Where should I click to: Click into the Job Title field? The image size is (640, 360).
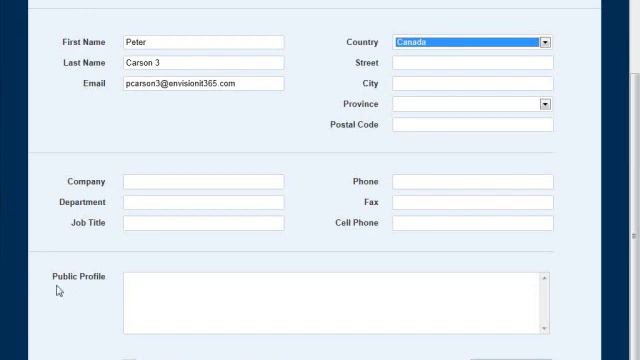pyautogui.click(x=203, y=223)
